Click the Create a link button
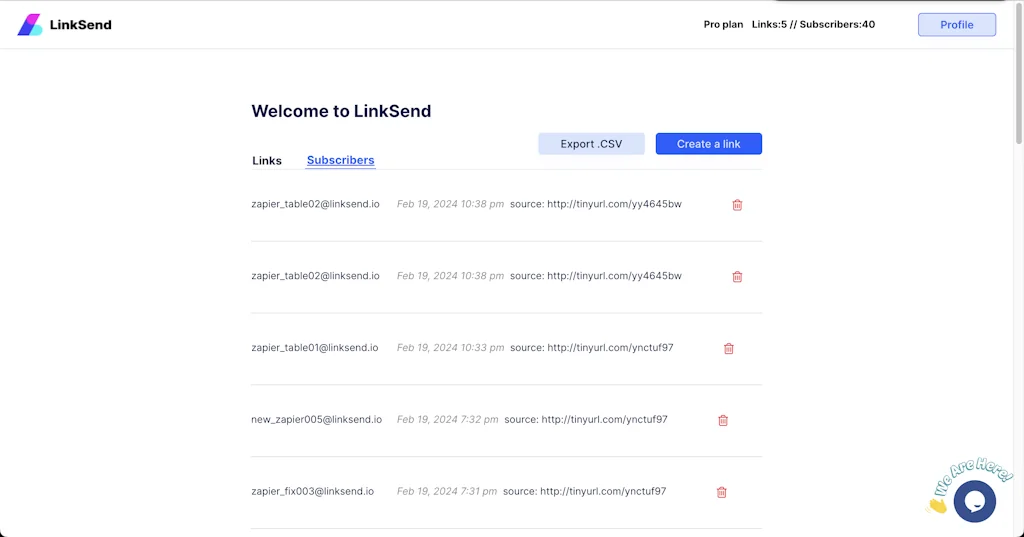Viewport: 1024px width, 537px height. coord(709,144)
